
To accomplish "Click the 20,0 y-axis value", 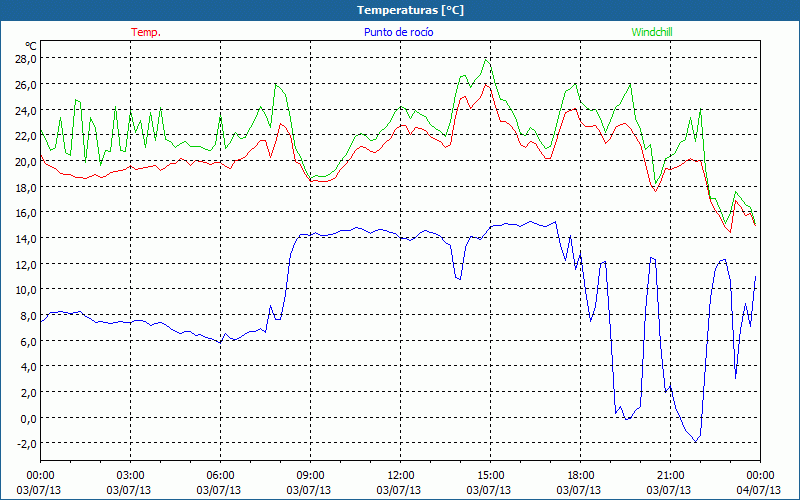I will tap(26, 162).
